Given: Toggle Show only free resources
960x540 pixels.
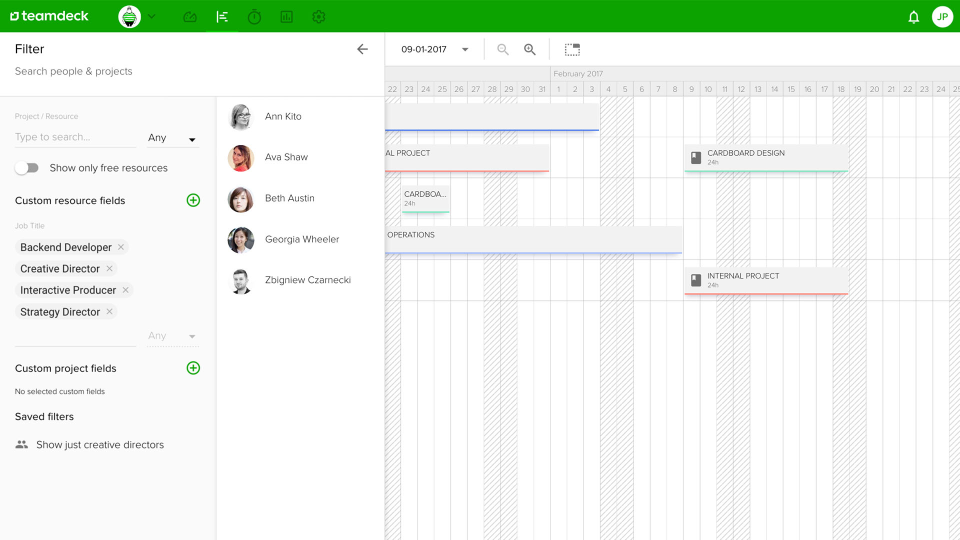Looking at the screenshot, I should (x=27, y=168).
